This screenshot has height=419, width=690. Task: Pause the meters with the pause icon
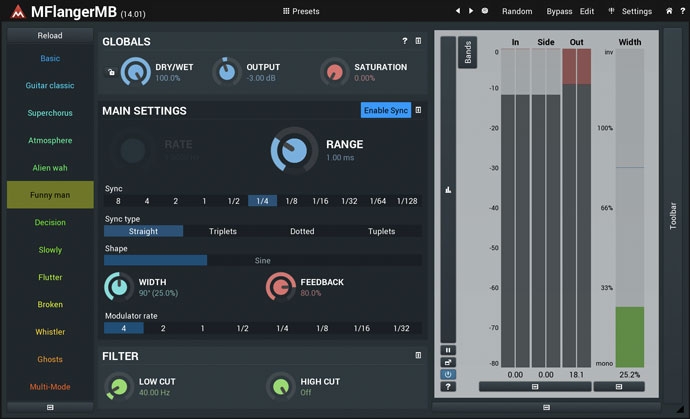pyautogui.click(x=448, y=350)
